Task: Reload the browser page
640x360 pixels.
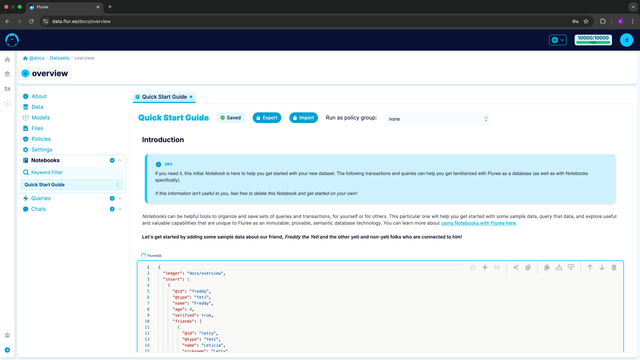Action: point(31,21)
